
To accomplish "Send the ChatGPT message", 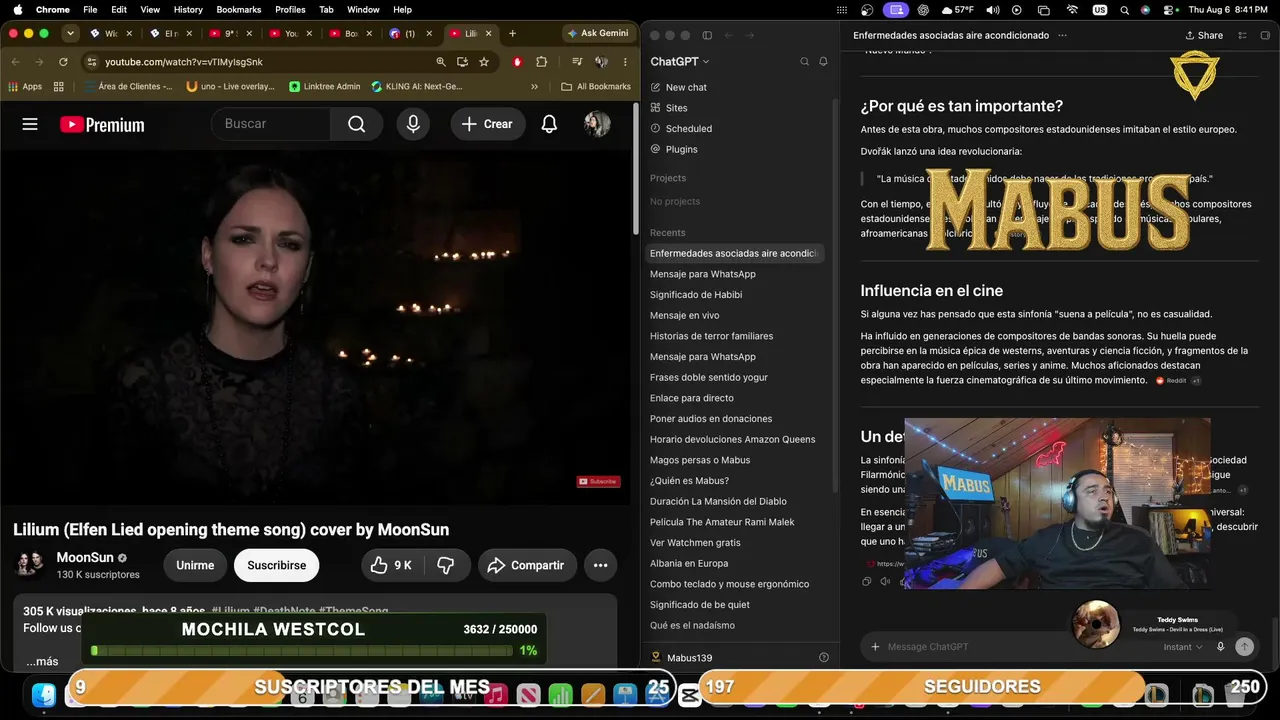I will (x=1244, y=647).
